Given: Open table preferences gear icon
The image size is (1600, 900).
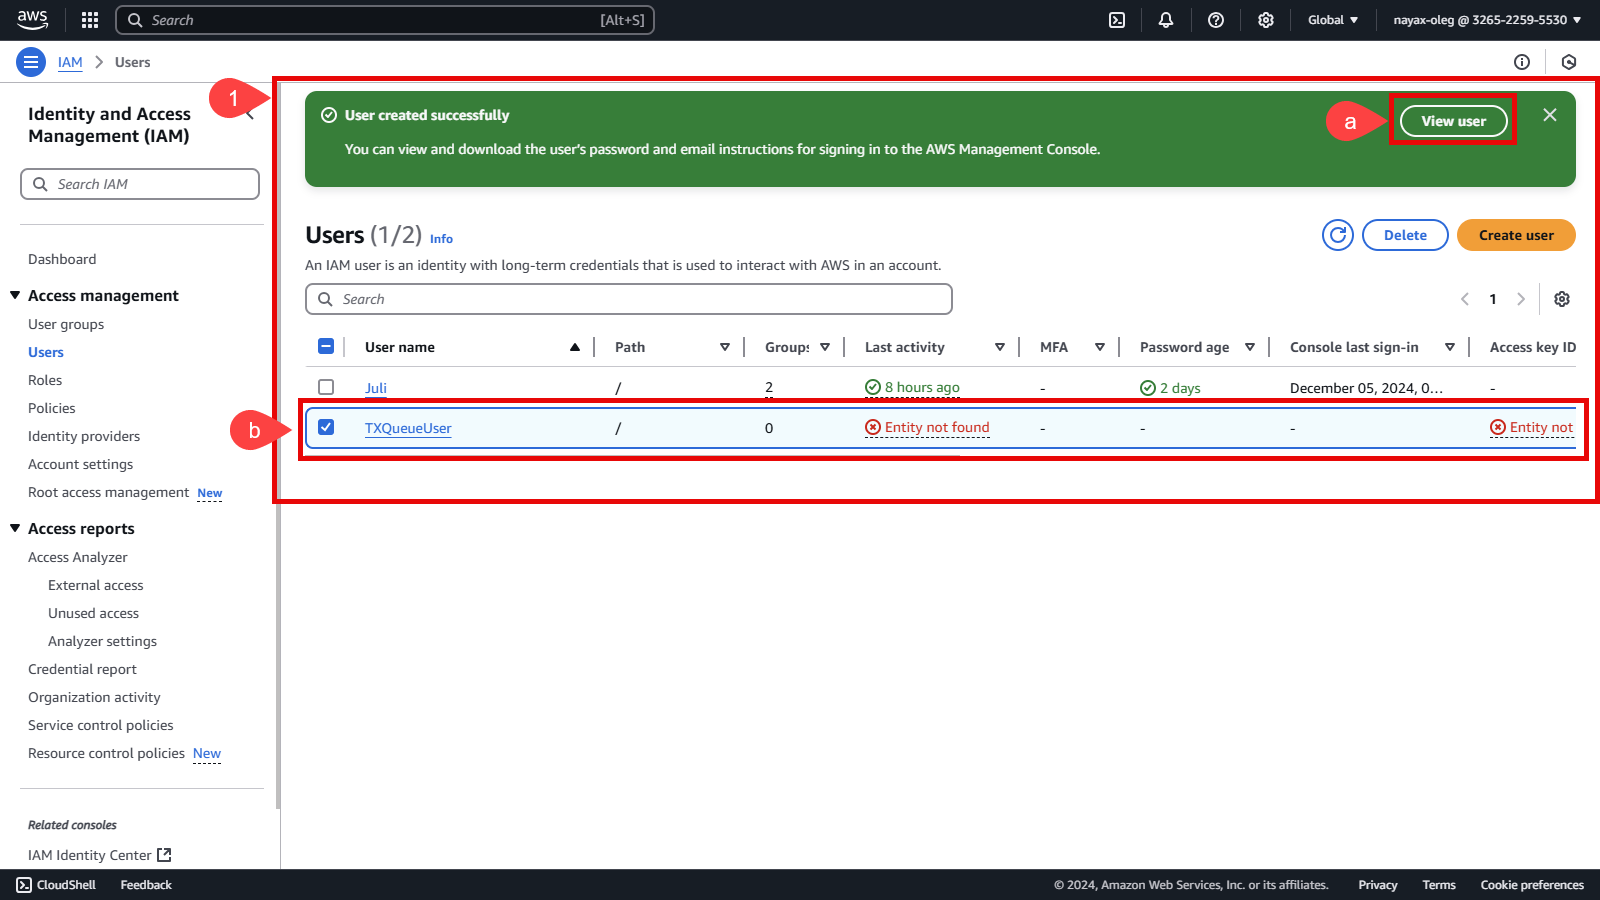Looking at the screenshot, I should click(x=1562, y=299).
